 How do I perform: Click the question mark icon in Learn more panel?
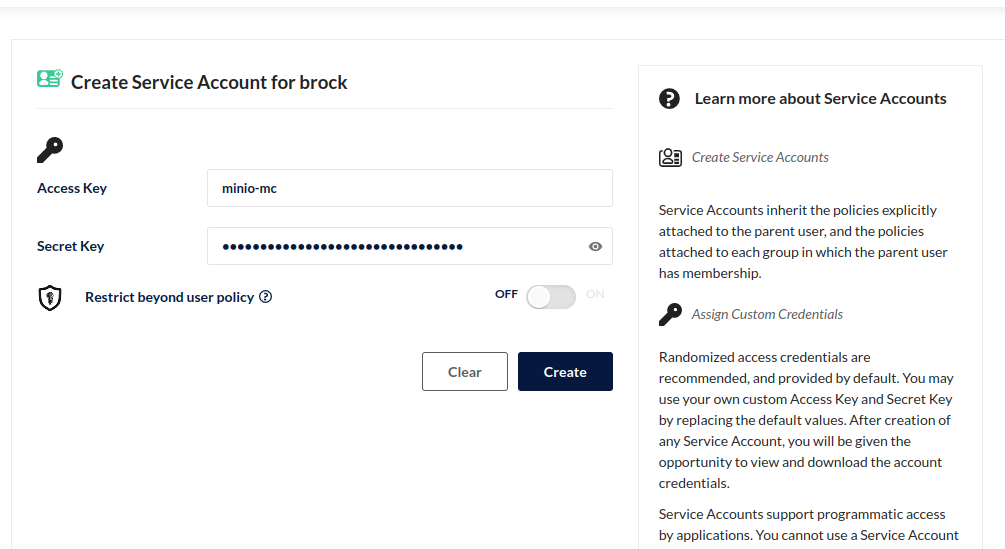[x=669, y=99]
